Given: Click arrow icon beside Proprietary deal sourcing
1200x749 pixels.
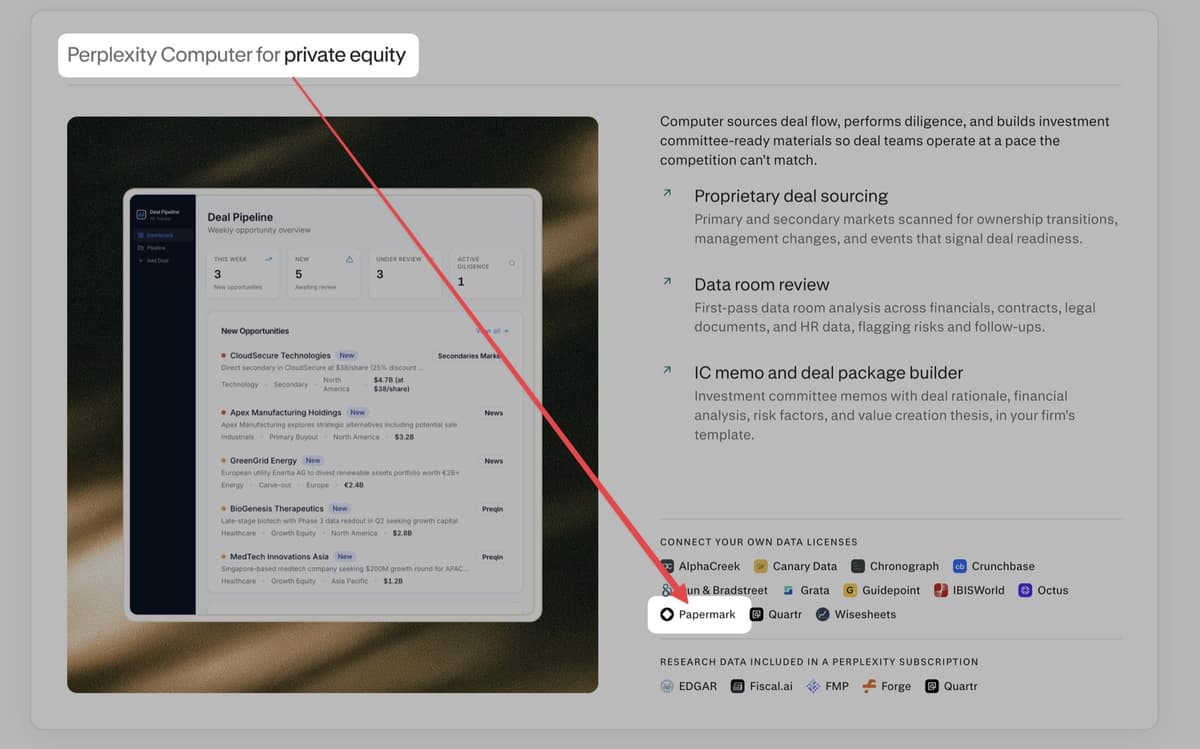Looking at the screenshot, I should tap(667, 194).
